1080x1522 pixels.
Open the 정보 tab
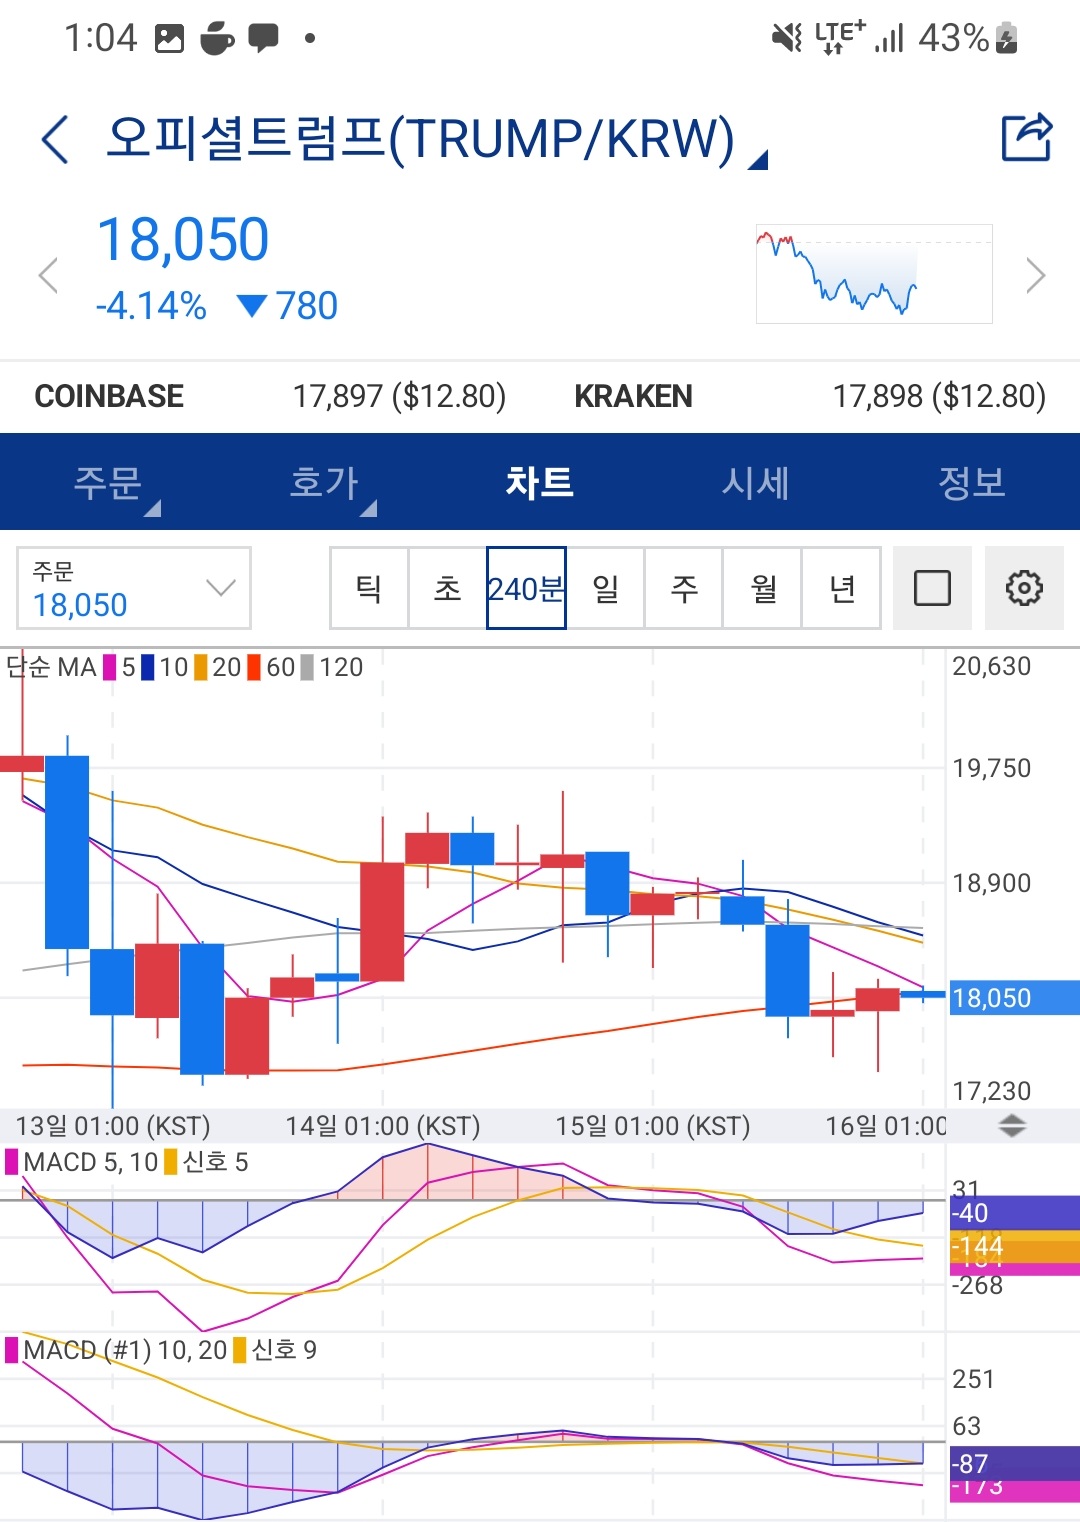(x=972, y=482)
